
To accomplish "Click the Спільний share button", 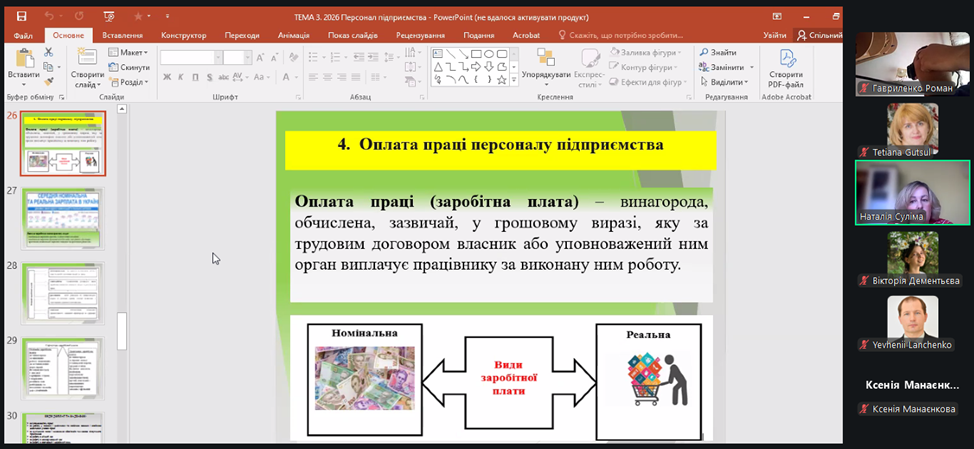I will click(x=820, y=36).
